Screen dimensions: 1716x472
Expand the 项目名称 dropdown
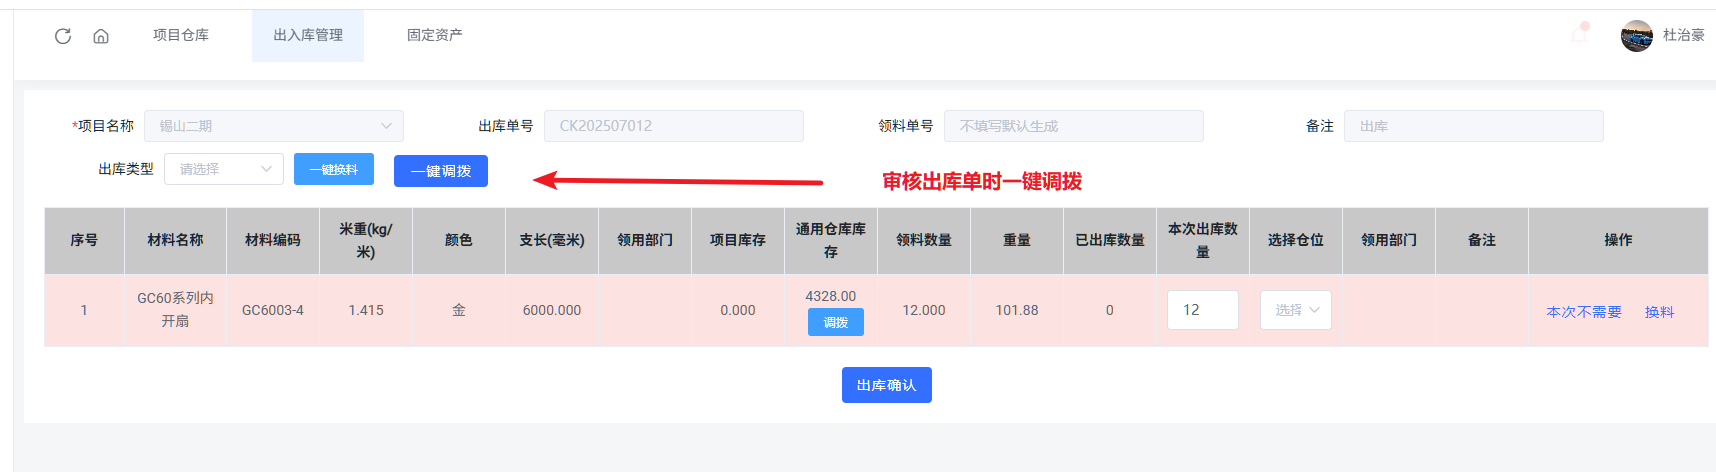point(274,126)
